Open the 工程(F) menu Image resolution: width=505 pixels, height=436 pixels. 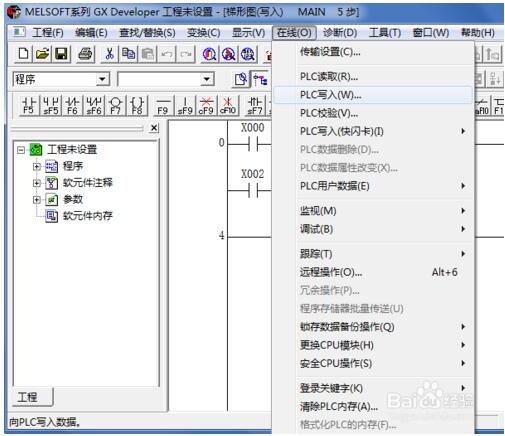(x=47, y=33)
